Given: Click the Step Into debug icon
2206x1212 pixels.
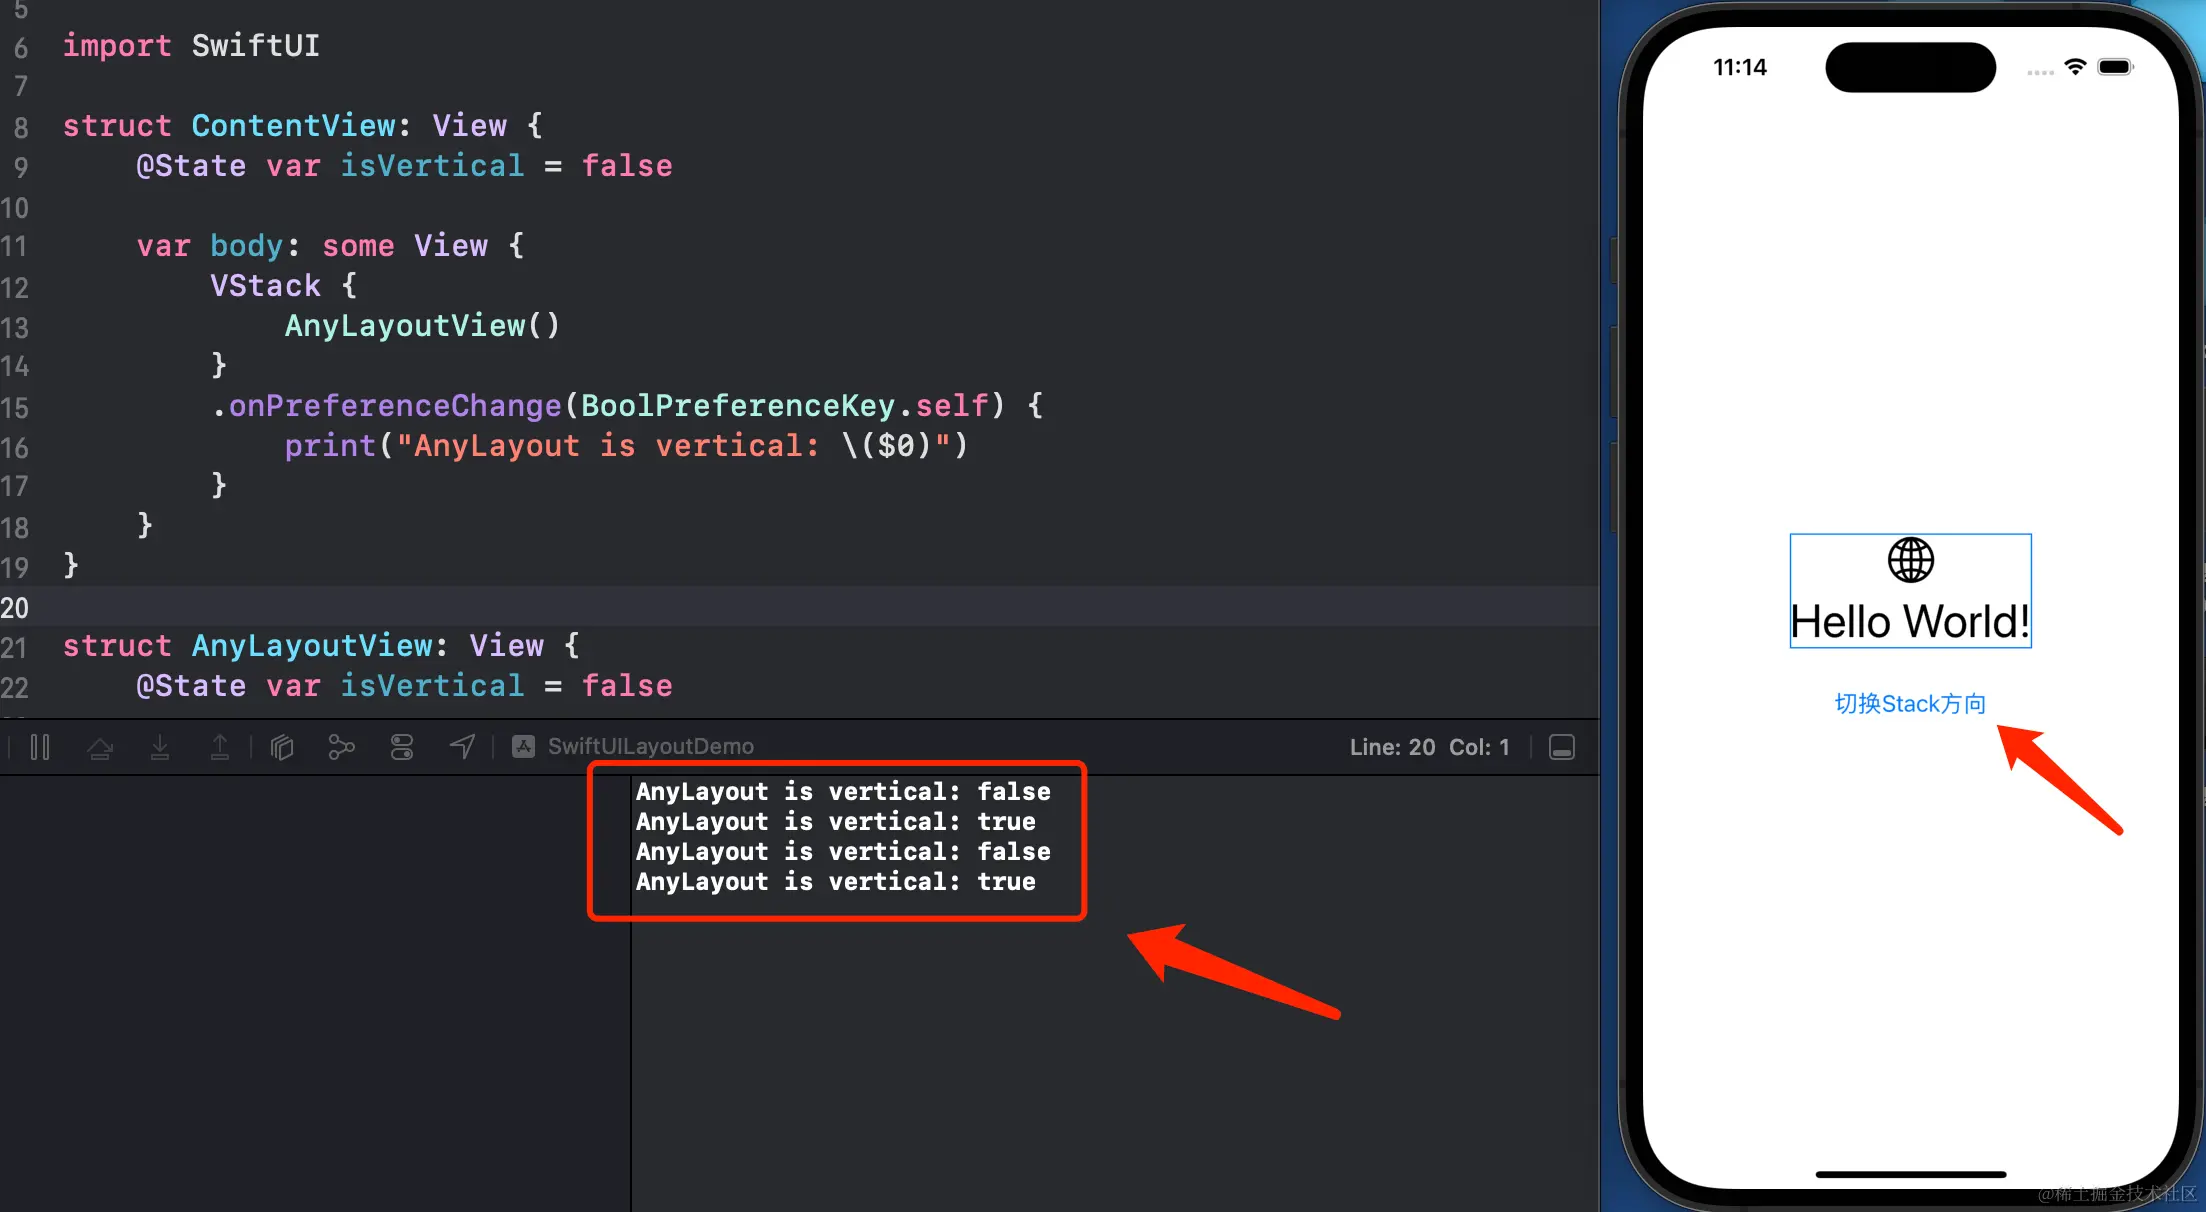Looking at the screenshot, I should [160, 747].
